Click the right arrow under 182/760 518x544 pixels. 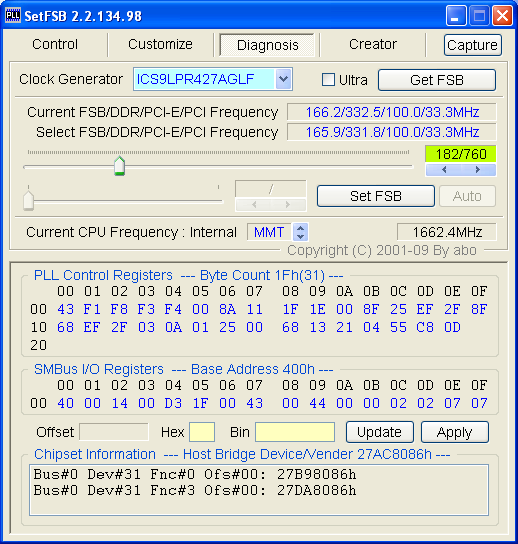[x=478, y=170]
